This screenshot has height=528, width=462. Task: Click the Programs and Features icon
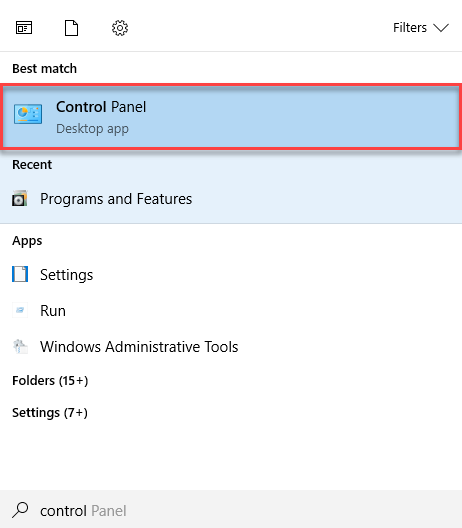[x=20, y=198]
